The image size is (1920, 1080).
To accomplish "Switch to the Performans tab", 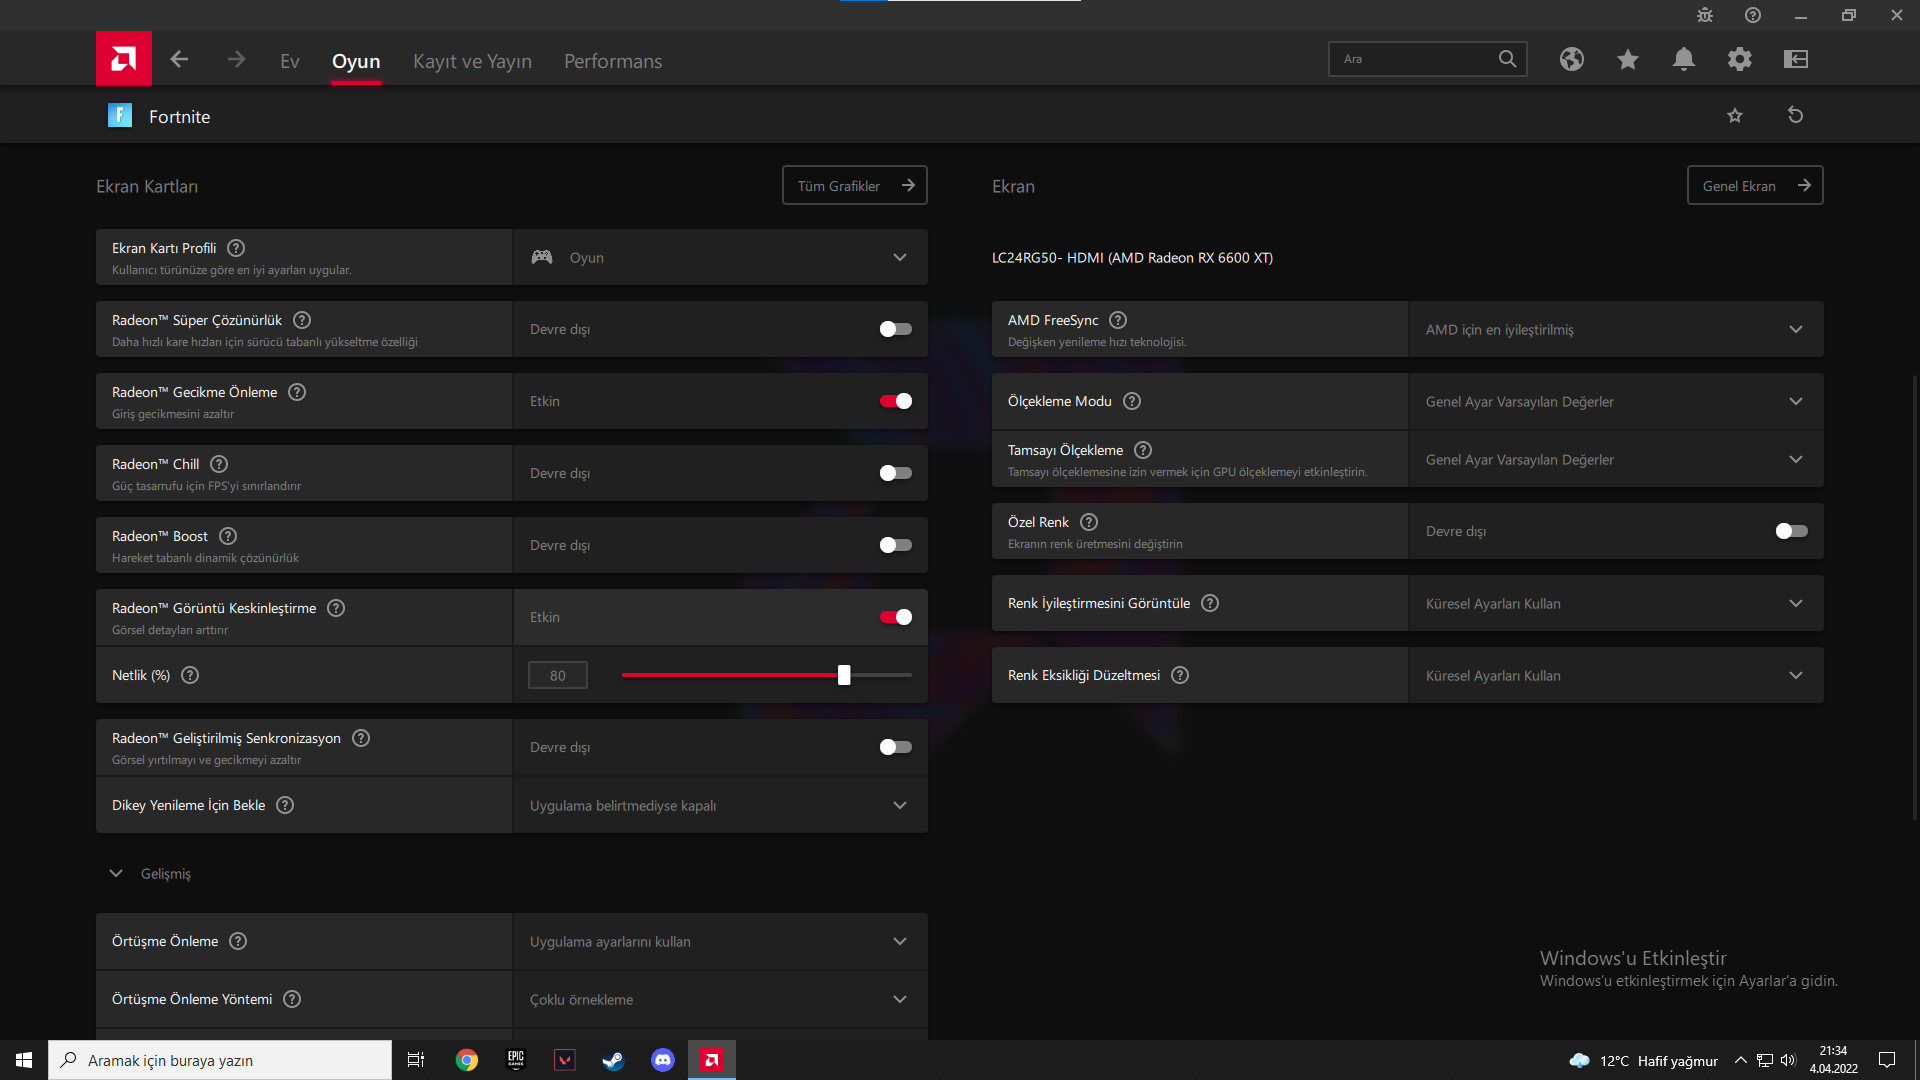I will [612, 61].
